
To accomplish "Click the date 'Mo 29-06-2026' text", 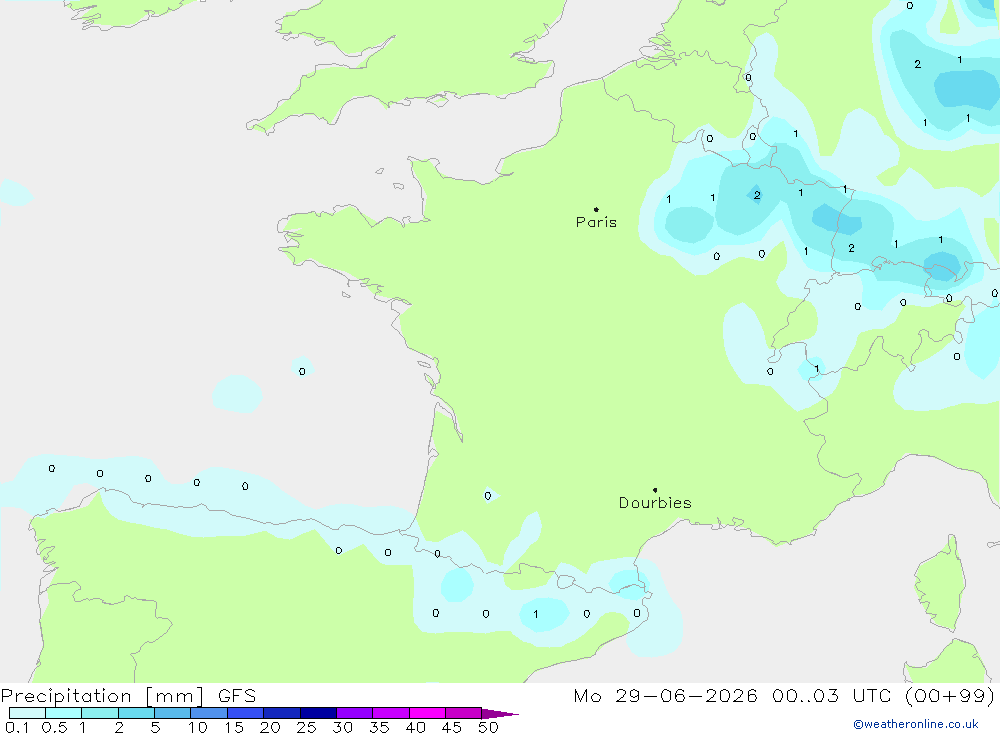I will (x=665, y=695).
